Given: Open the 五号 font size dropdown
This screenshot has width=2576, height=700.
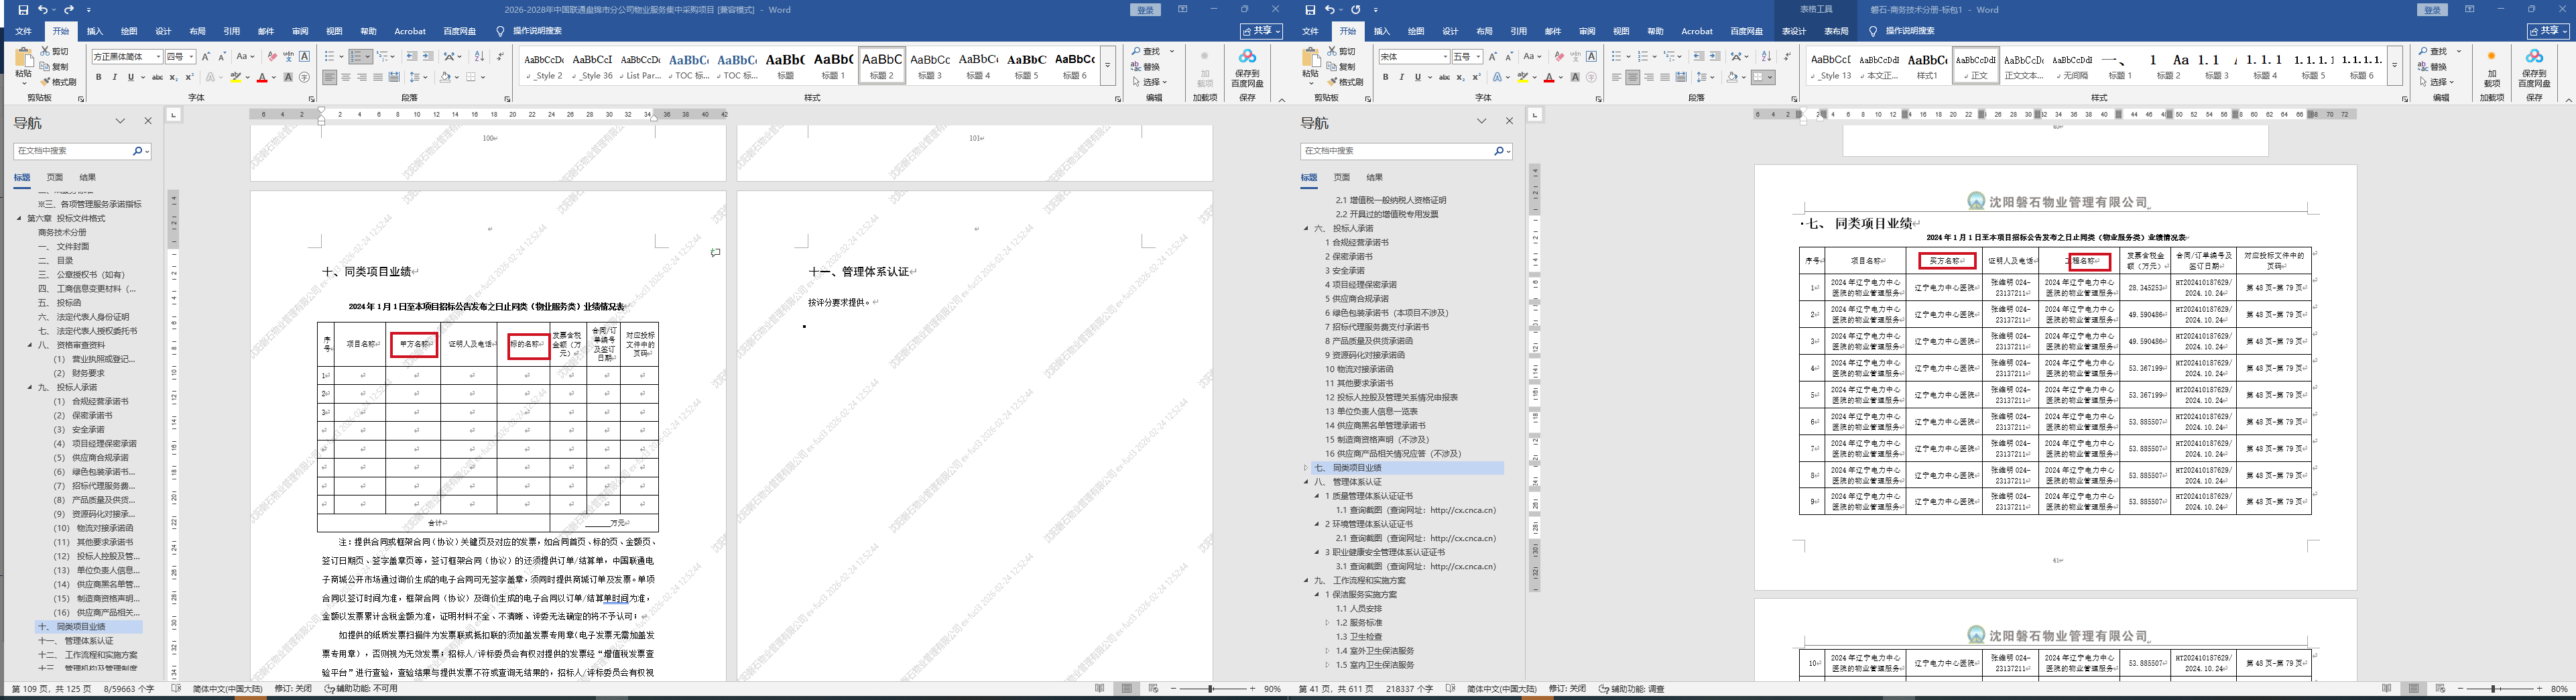Looking at the screenshot, I should click(x=1476, y=57).
